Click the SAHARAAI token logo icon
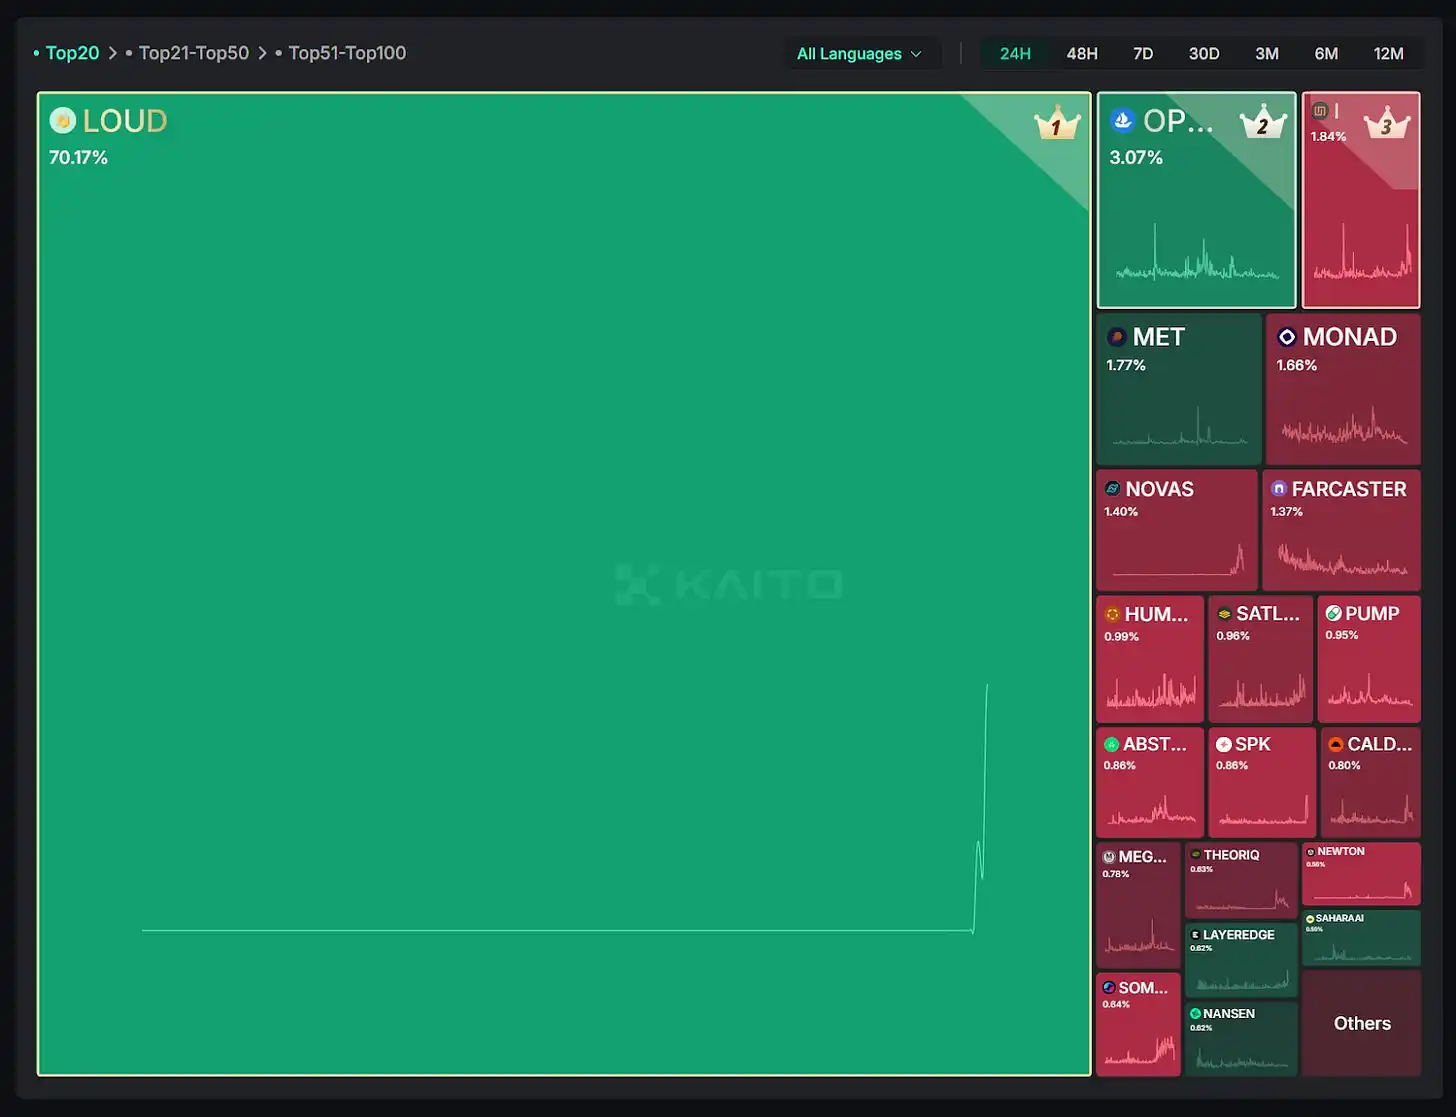This screenshot has height=1117, width=1456. [x=1310, y=919]
